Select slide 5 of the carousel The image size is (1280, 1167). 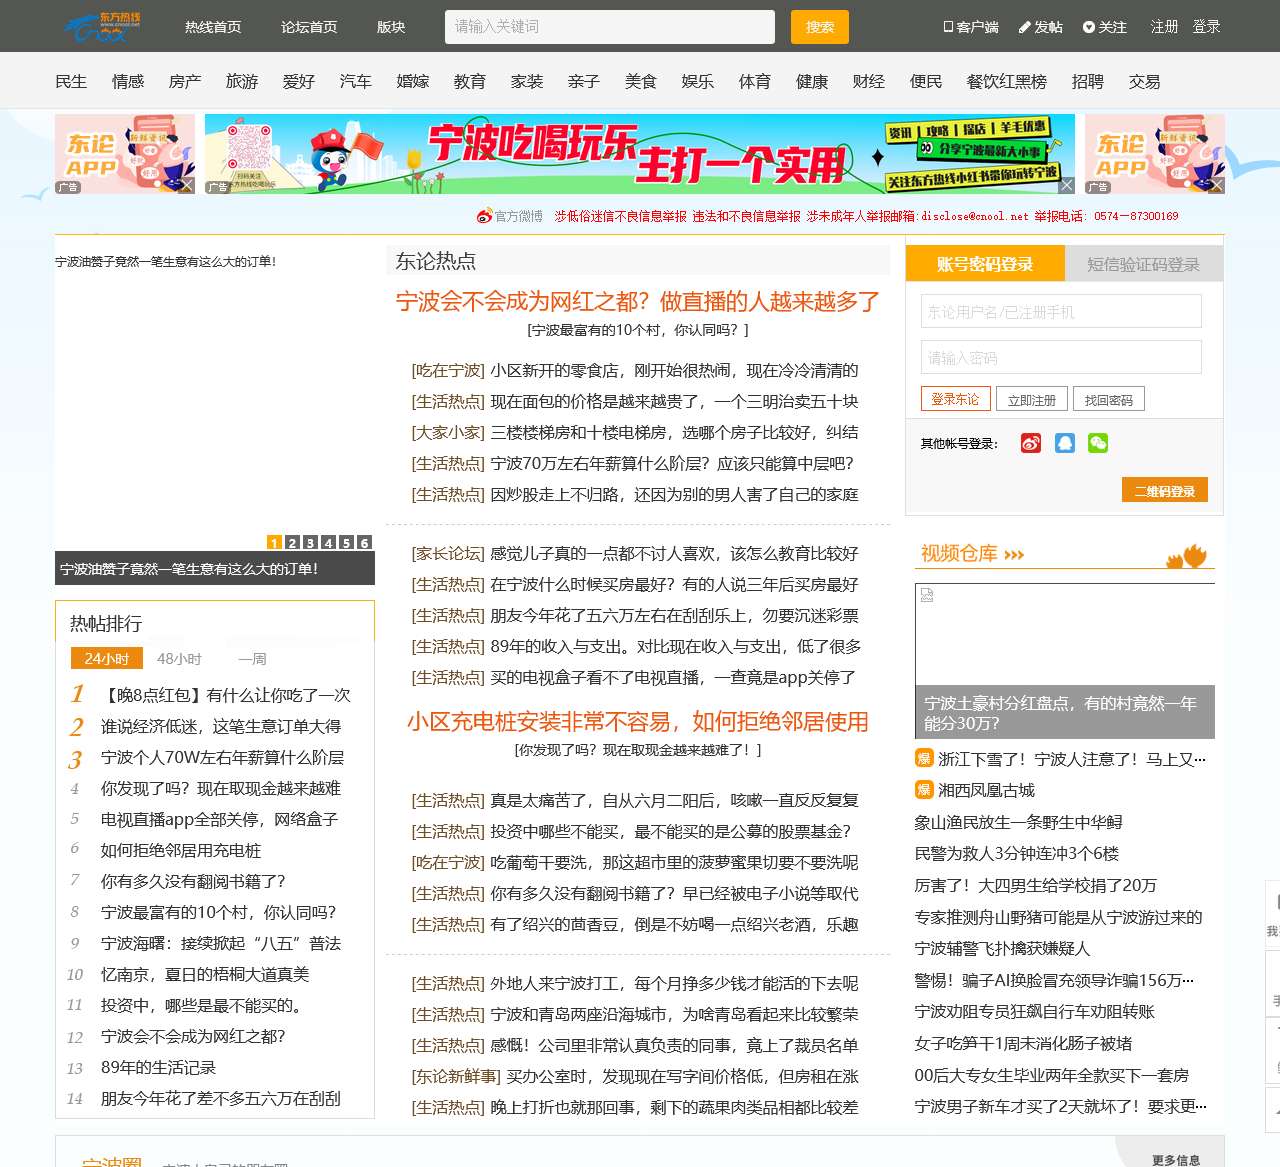click(x=346, y=542)
